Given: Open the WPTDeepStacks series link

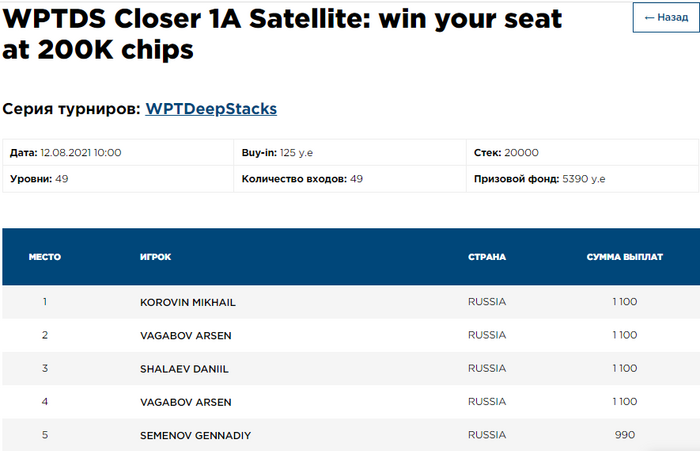Looking at the screenshot, I should coord(211,108).
